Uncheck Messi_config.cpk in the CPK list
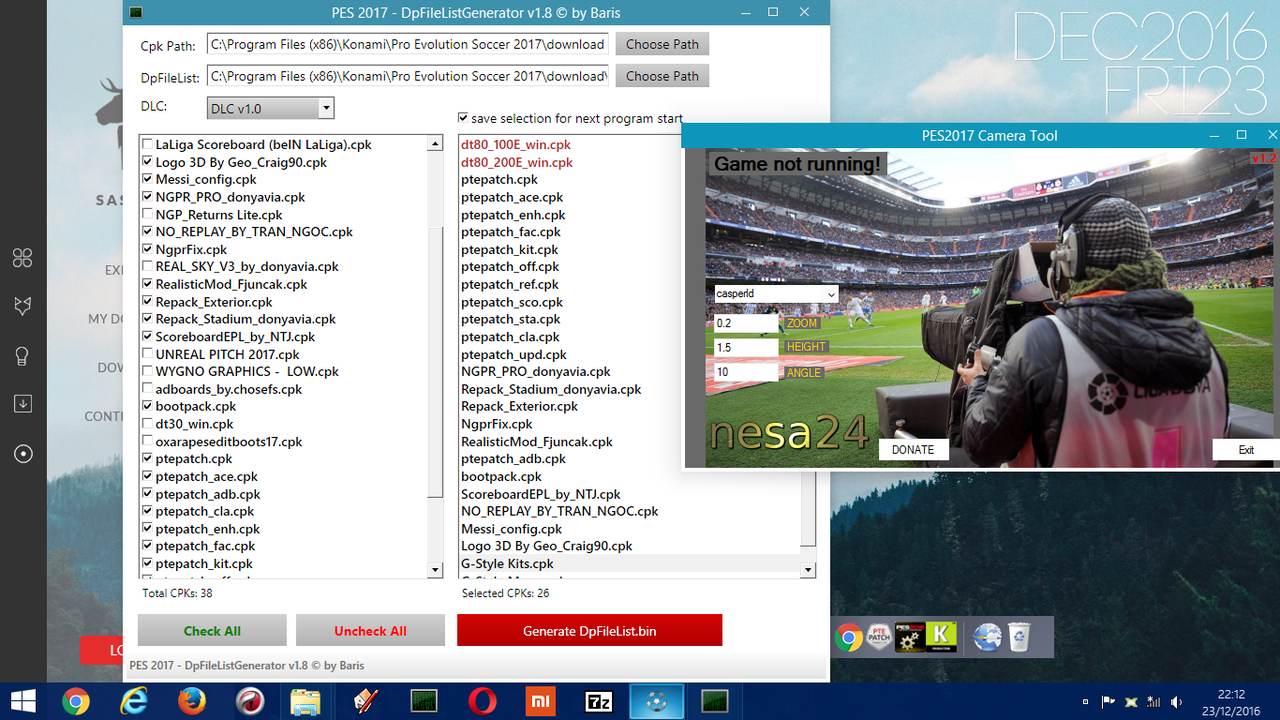1280x720 pixels. [148, 180]
